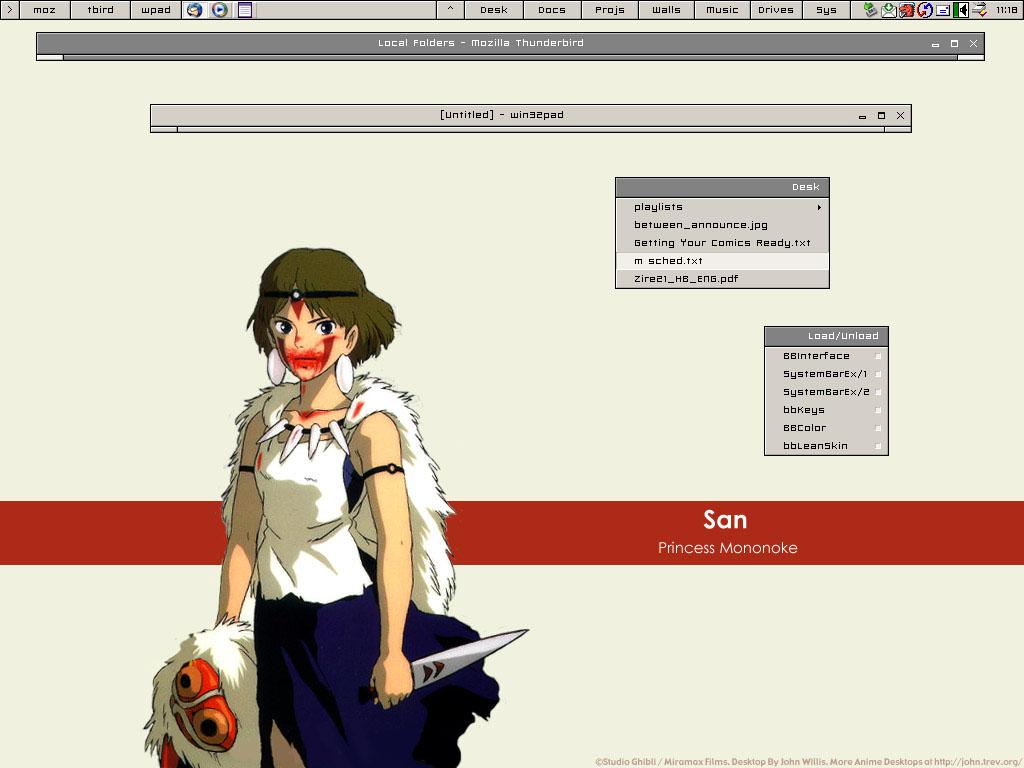The width and height of the screenshot is (1024, 768).
Task: Open the red and blue sync arrows tray icon
Action: [925, 10]
